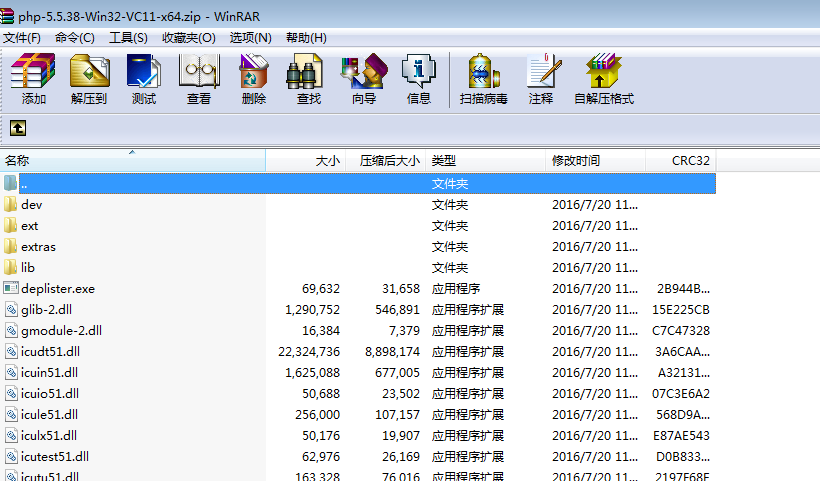This screenshot has width=820, height=481.
Task: Click CRC32 value 15E225CB
Action: [x=681, y=310]
